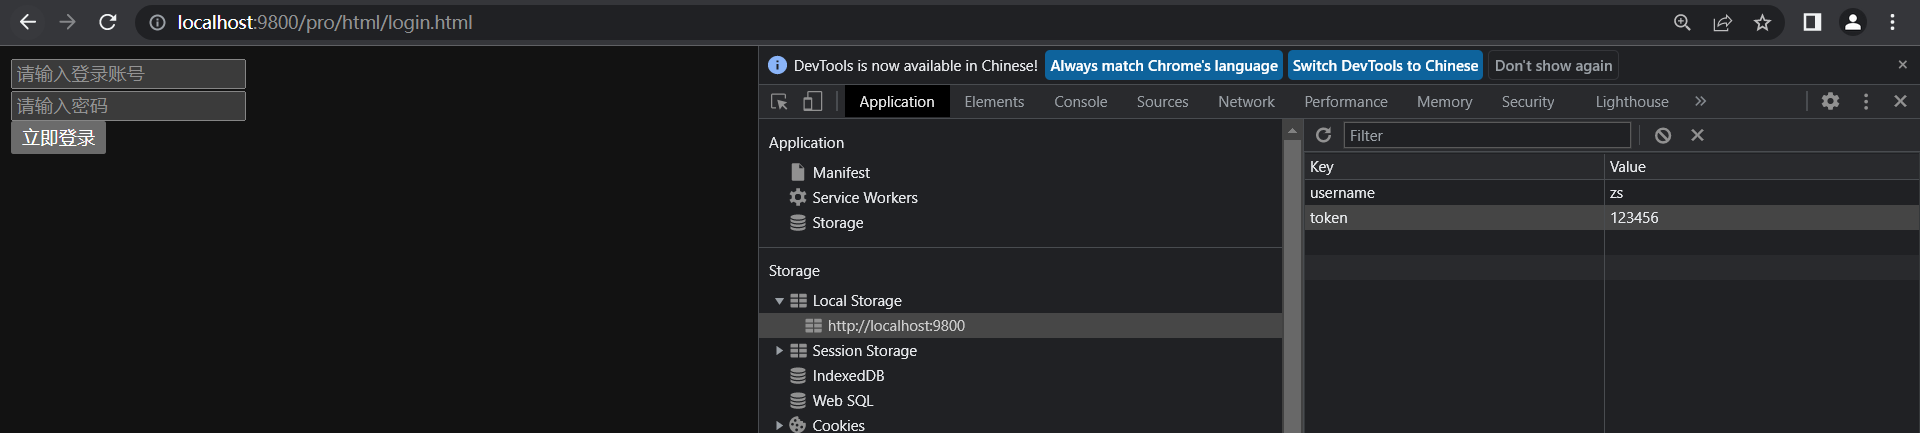
Task: Bookmark this page with star icon
Action: (x=1762, y=22)
